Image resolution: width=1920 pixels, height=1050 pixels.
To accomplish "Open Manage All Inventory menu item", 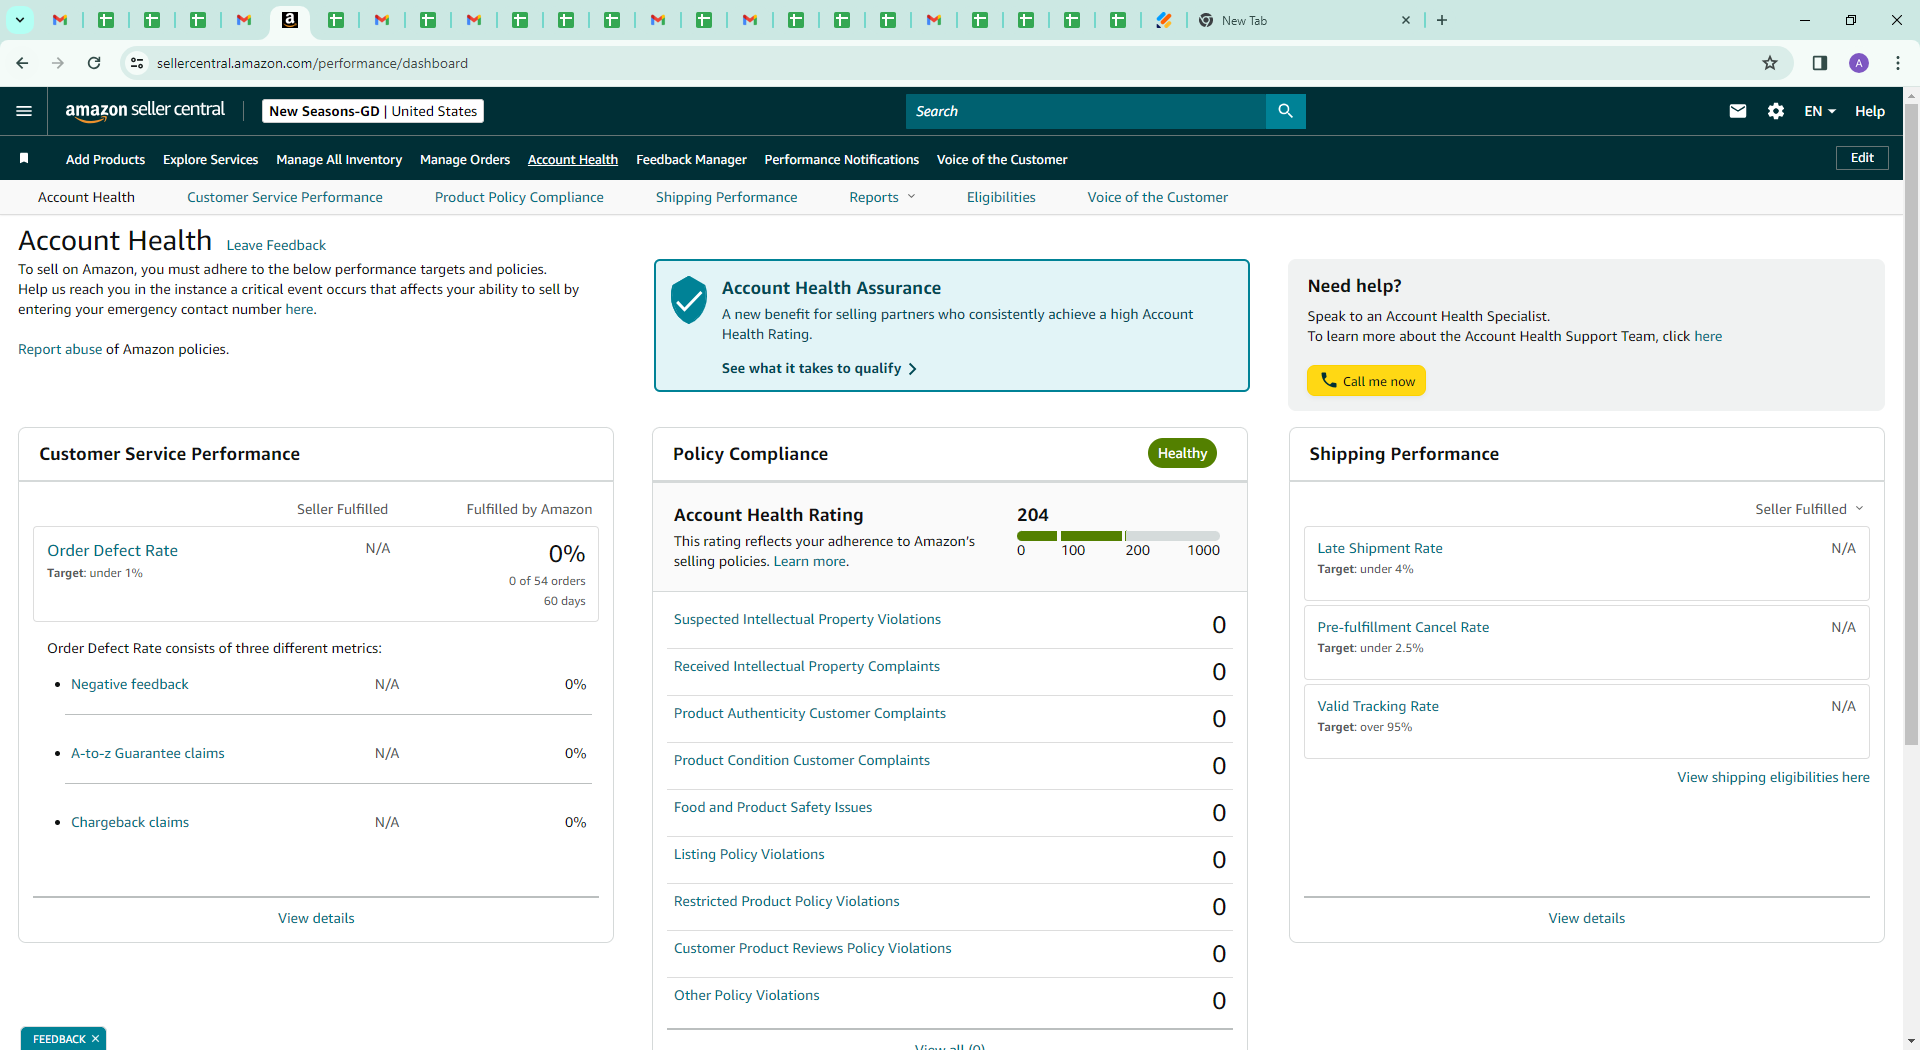I will click(x=339, y=159).
